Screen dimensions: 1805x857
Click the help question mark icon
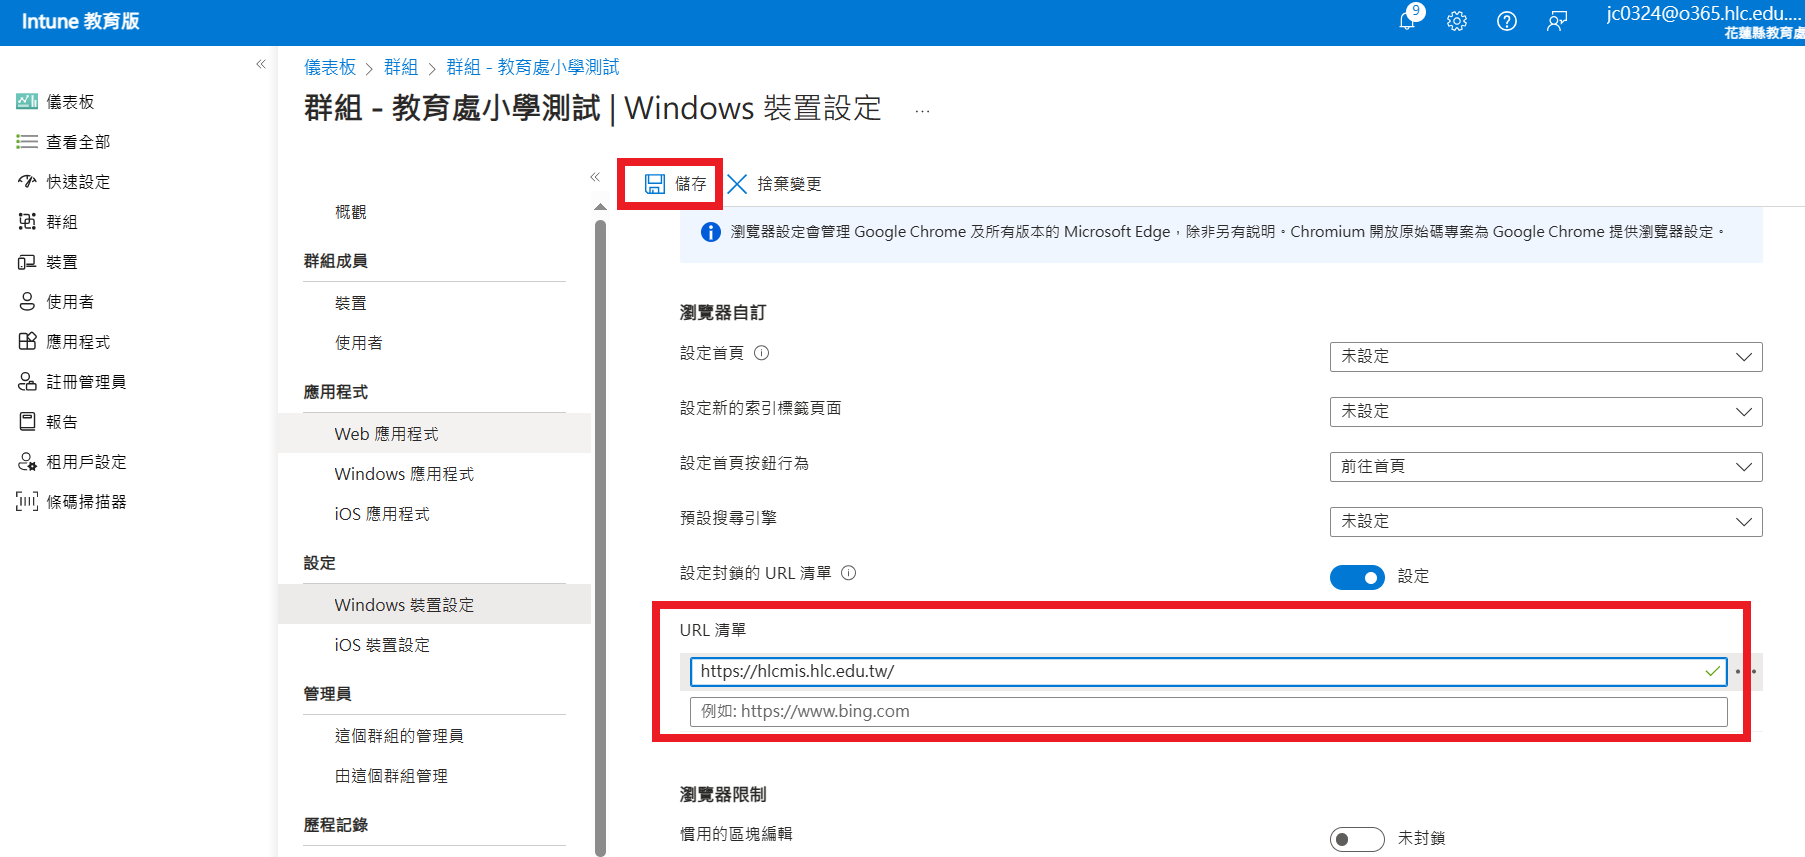(1507, 21)
